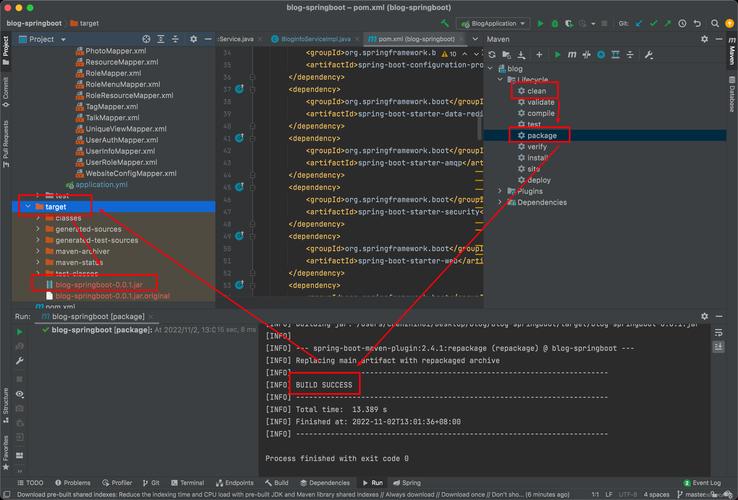738x500 pixels.
Task: Open Project panel gear settings
Action: tap(193, 39)
